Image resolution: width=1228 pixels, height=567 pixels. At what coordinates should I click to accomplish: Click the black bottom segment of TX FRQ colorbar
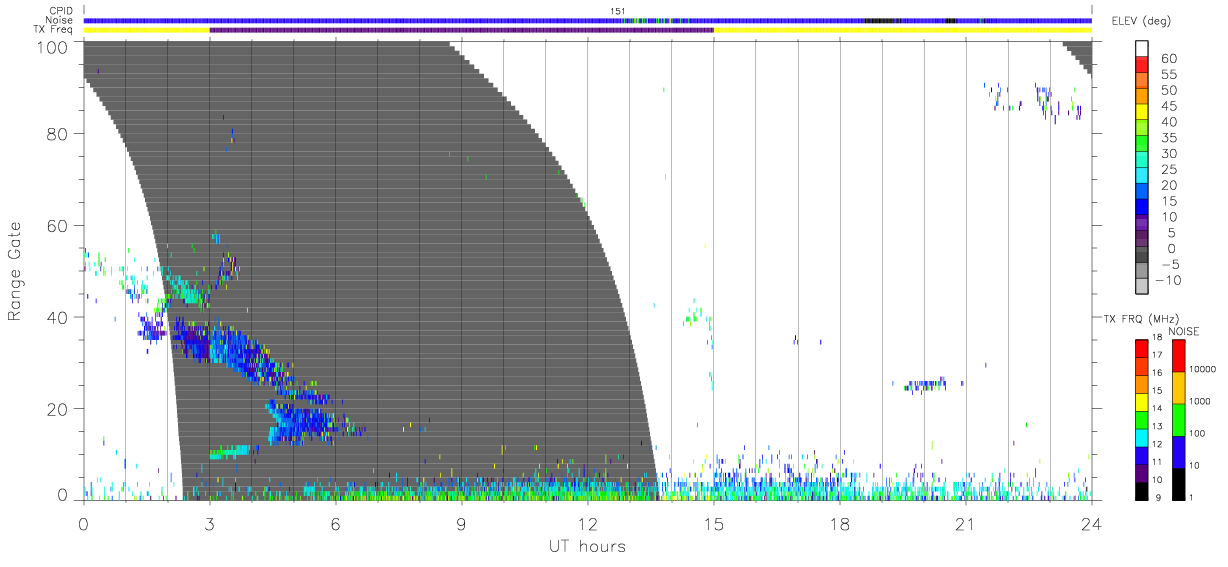coord(1142,491)
